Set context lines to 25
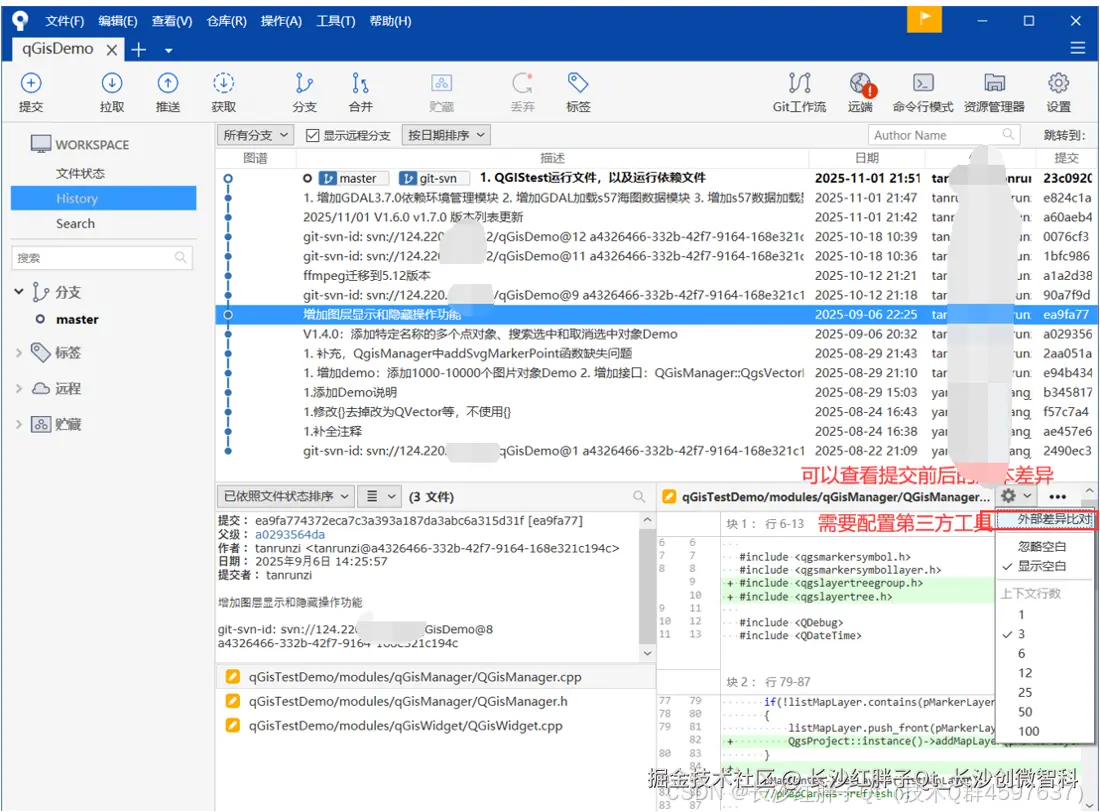 pyautogui.click(x=1025, y=693)
